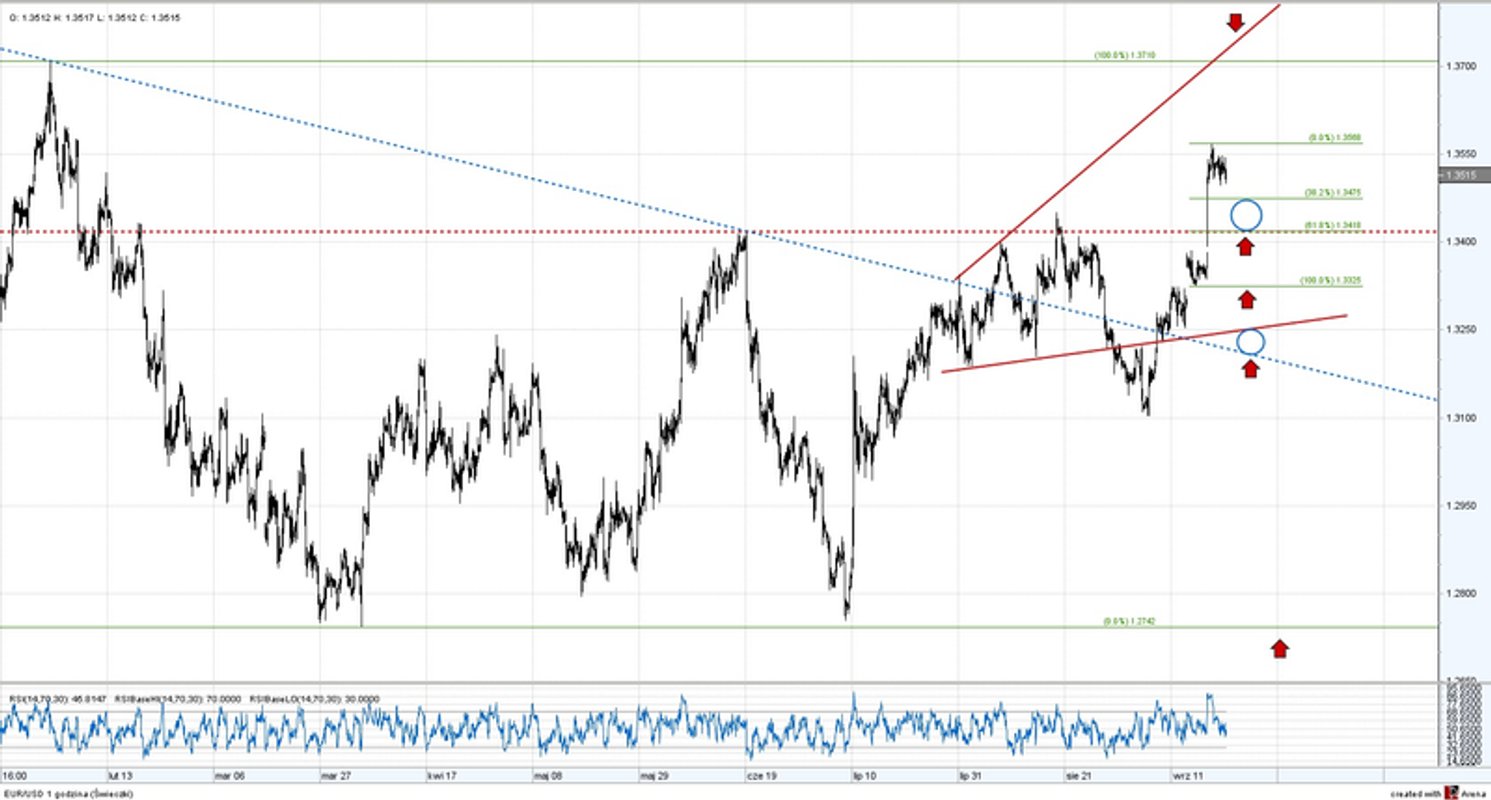Open the "created with Arena" link
This screenshot has width=1491, height=800.
(x=1450, y=790)
